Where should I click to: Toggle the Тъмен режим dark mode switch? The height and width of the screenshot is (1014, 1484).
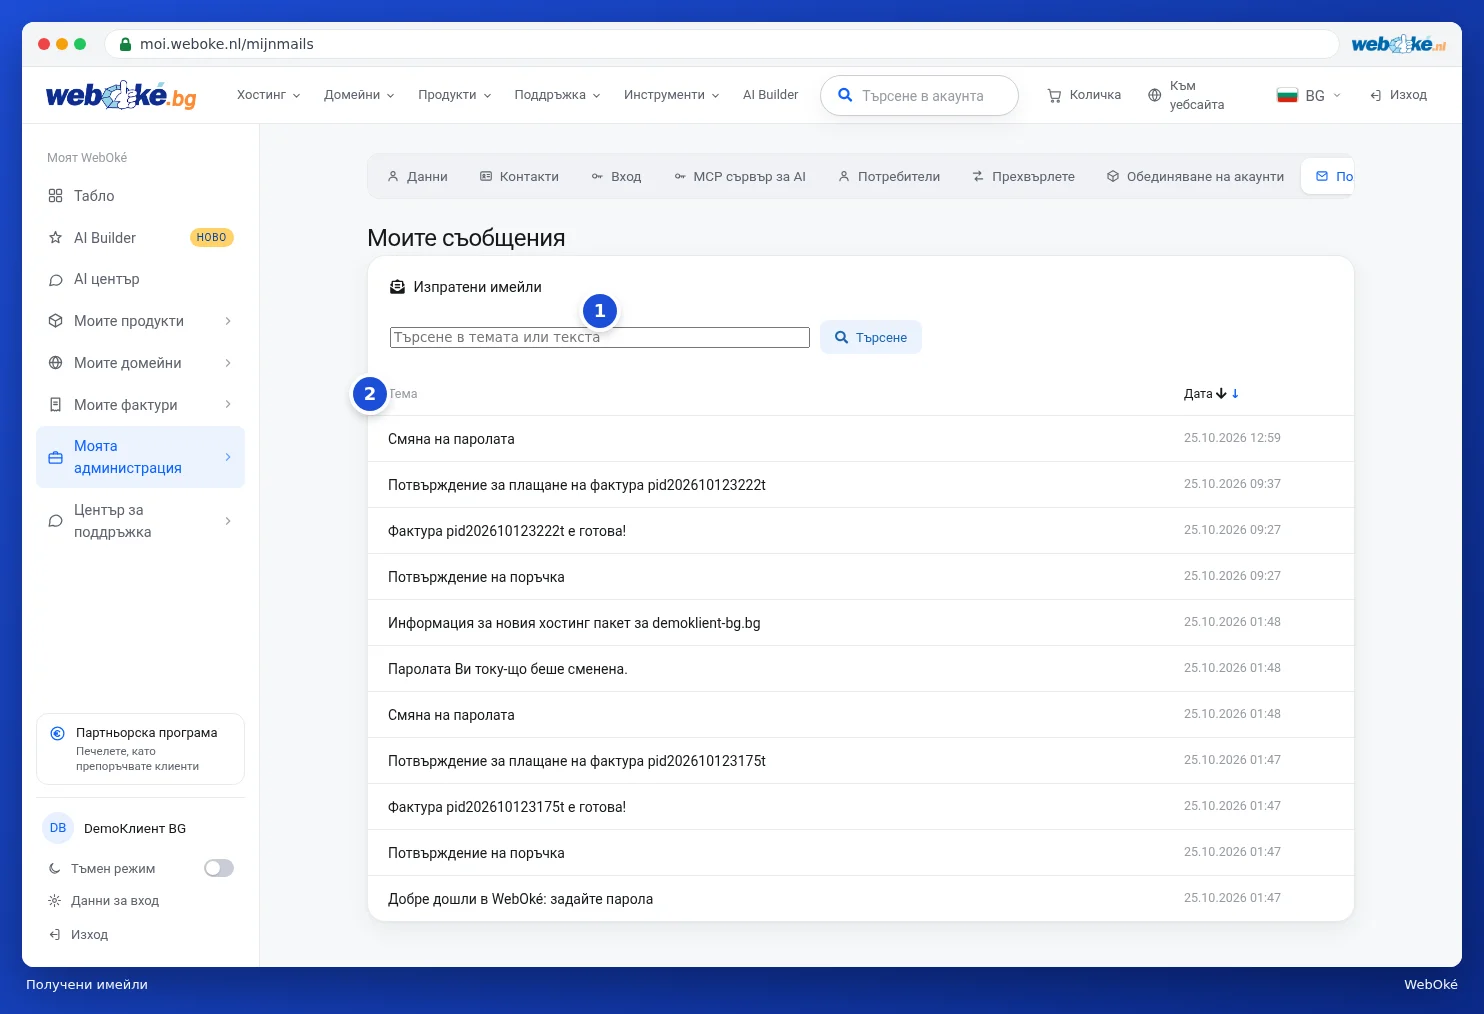click(219, 868)
